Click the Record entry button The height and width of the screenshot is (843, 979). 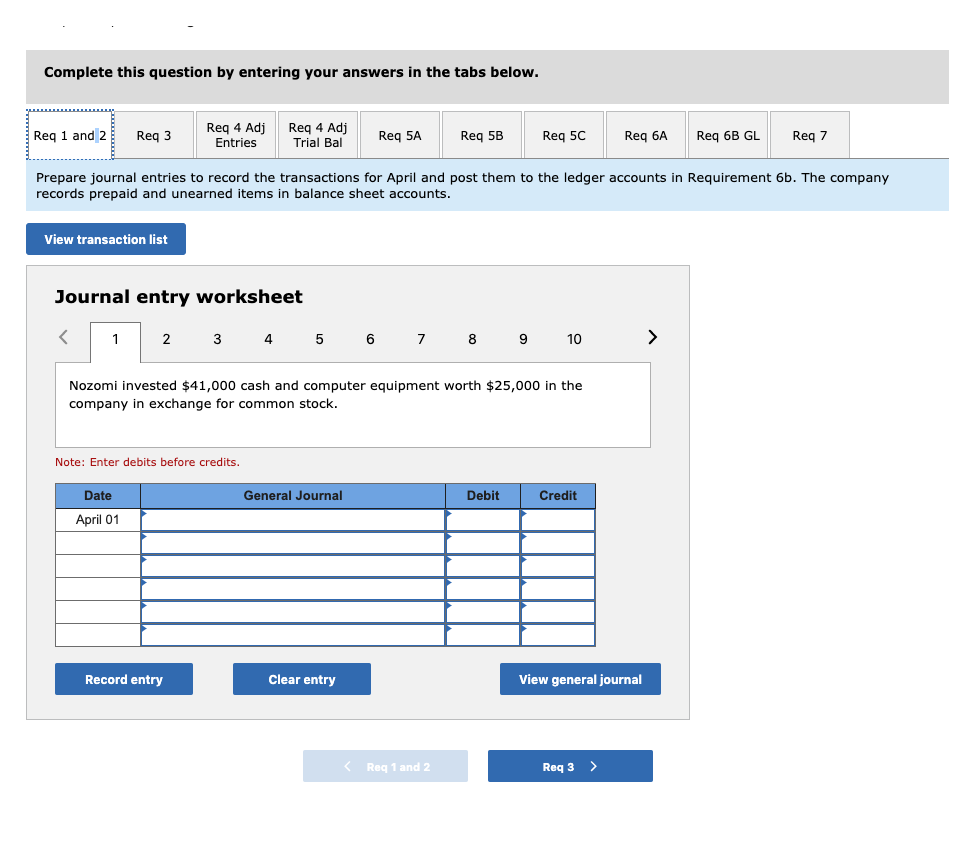124,679
